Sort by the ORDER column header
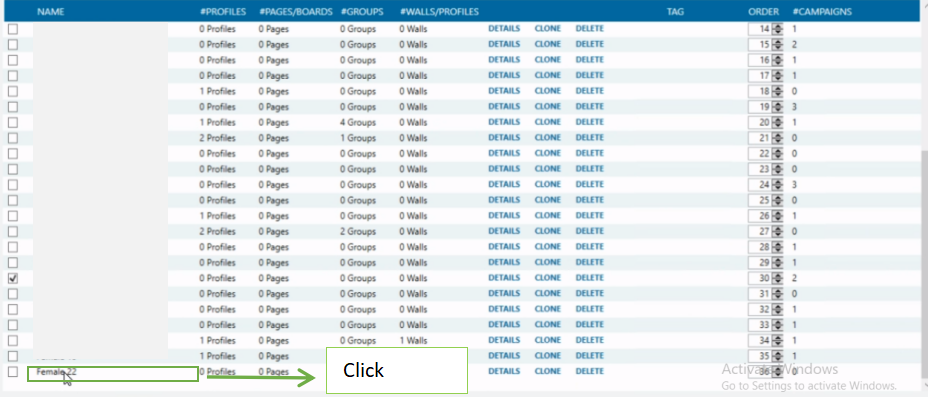The image size is (929, 398). 764,12
